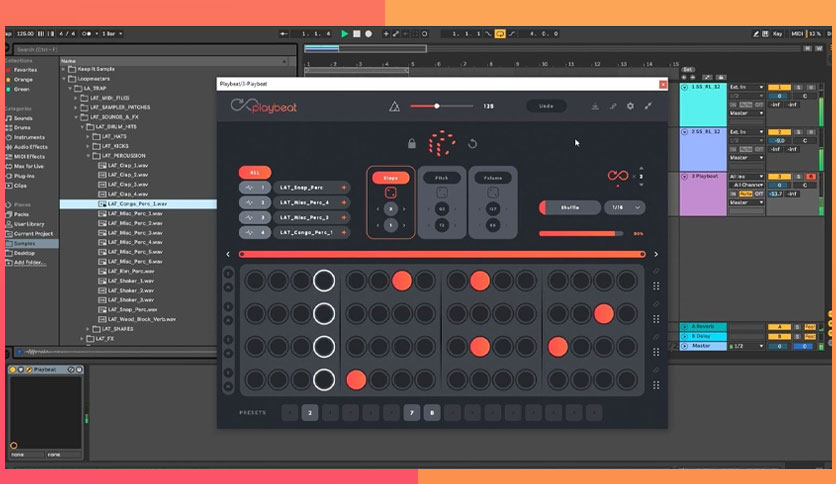The width and height of the screenshot is (836, 484).
Task: Expand the LAT_HATS folder
Action: 89,136
